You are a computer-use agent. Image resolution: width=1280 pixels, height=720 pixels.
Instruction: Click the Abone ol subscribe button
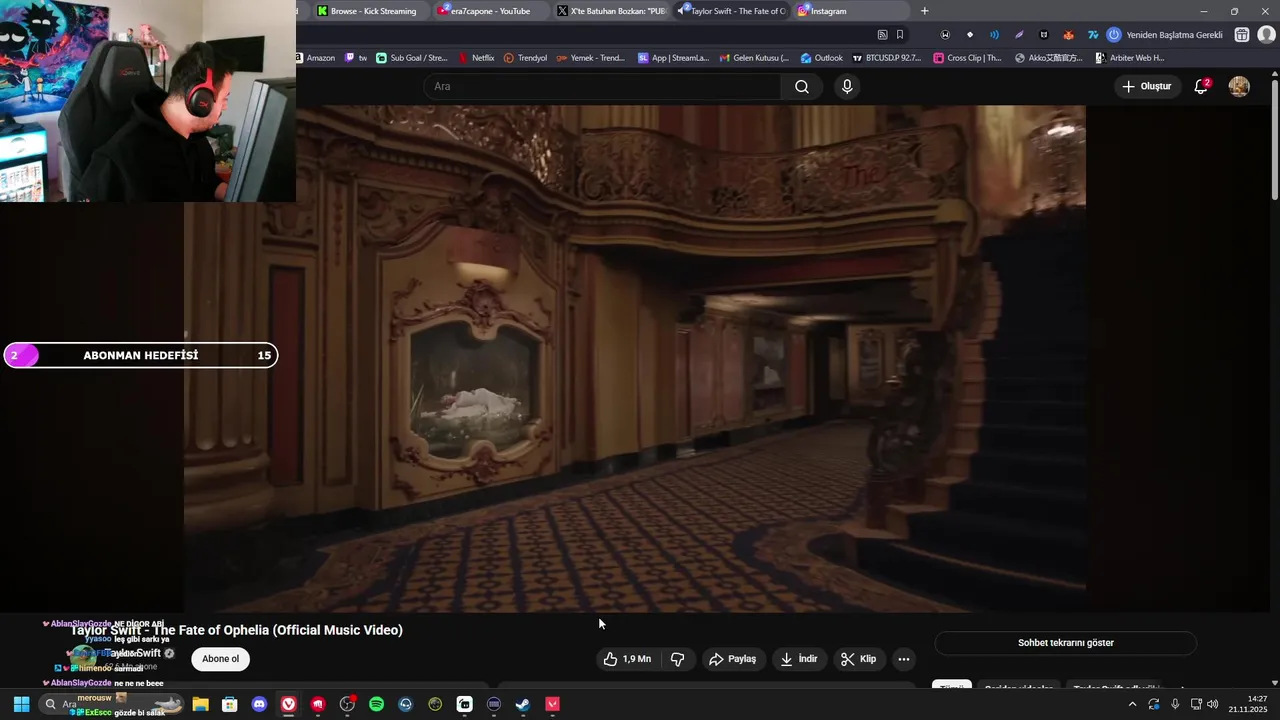coord(220,659)
